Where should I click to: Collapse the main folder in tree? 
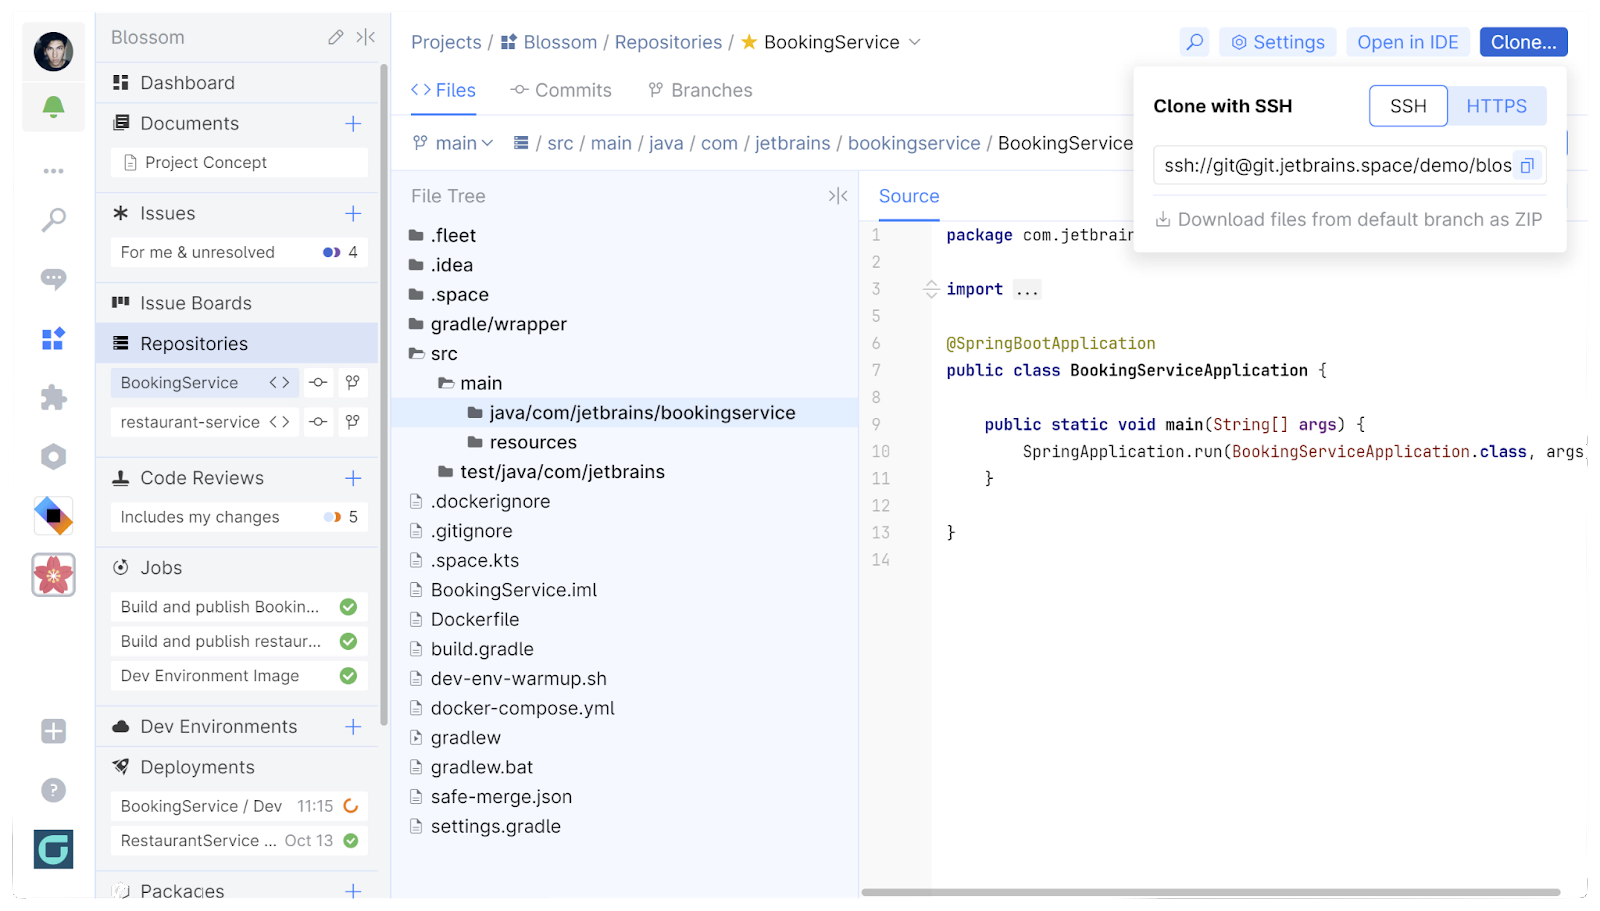(446, 383)
